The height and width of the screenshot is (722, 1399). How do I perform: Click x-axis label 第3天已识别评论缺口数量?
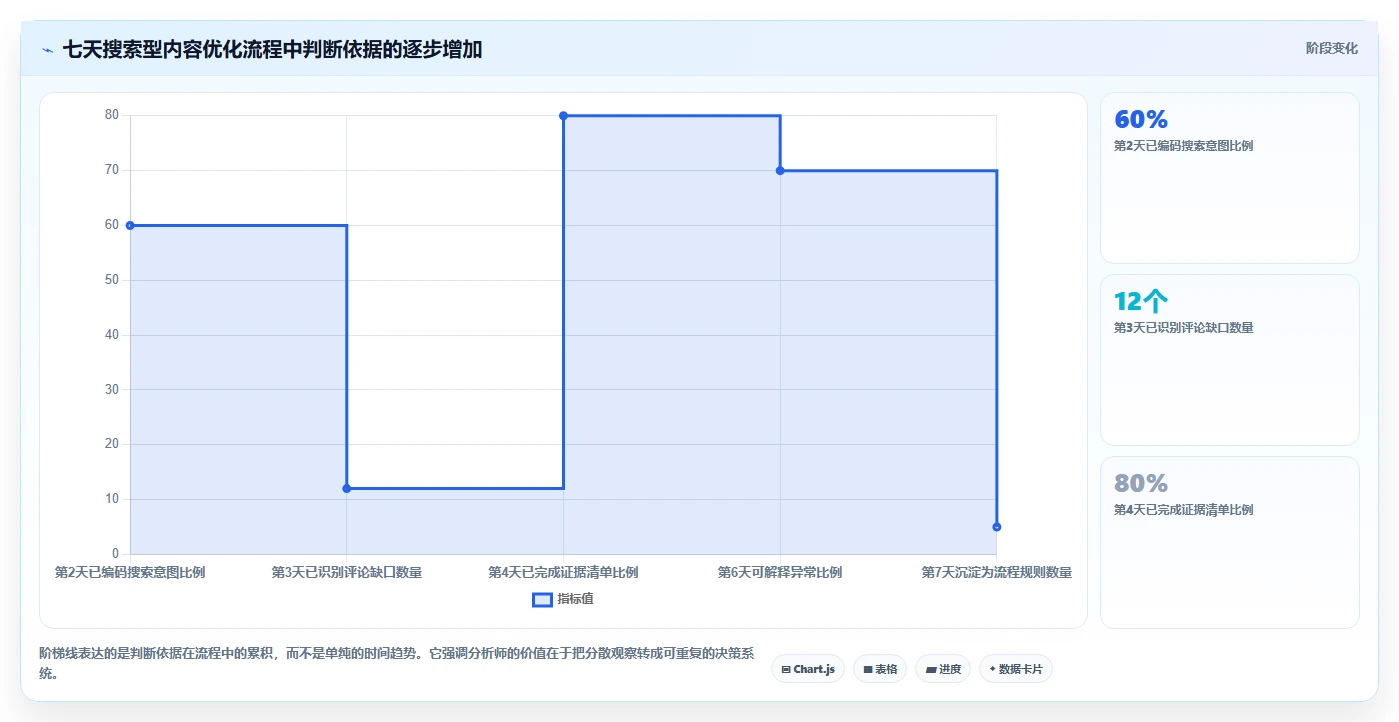347,573
